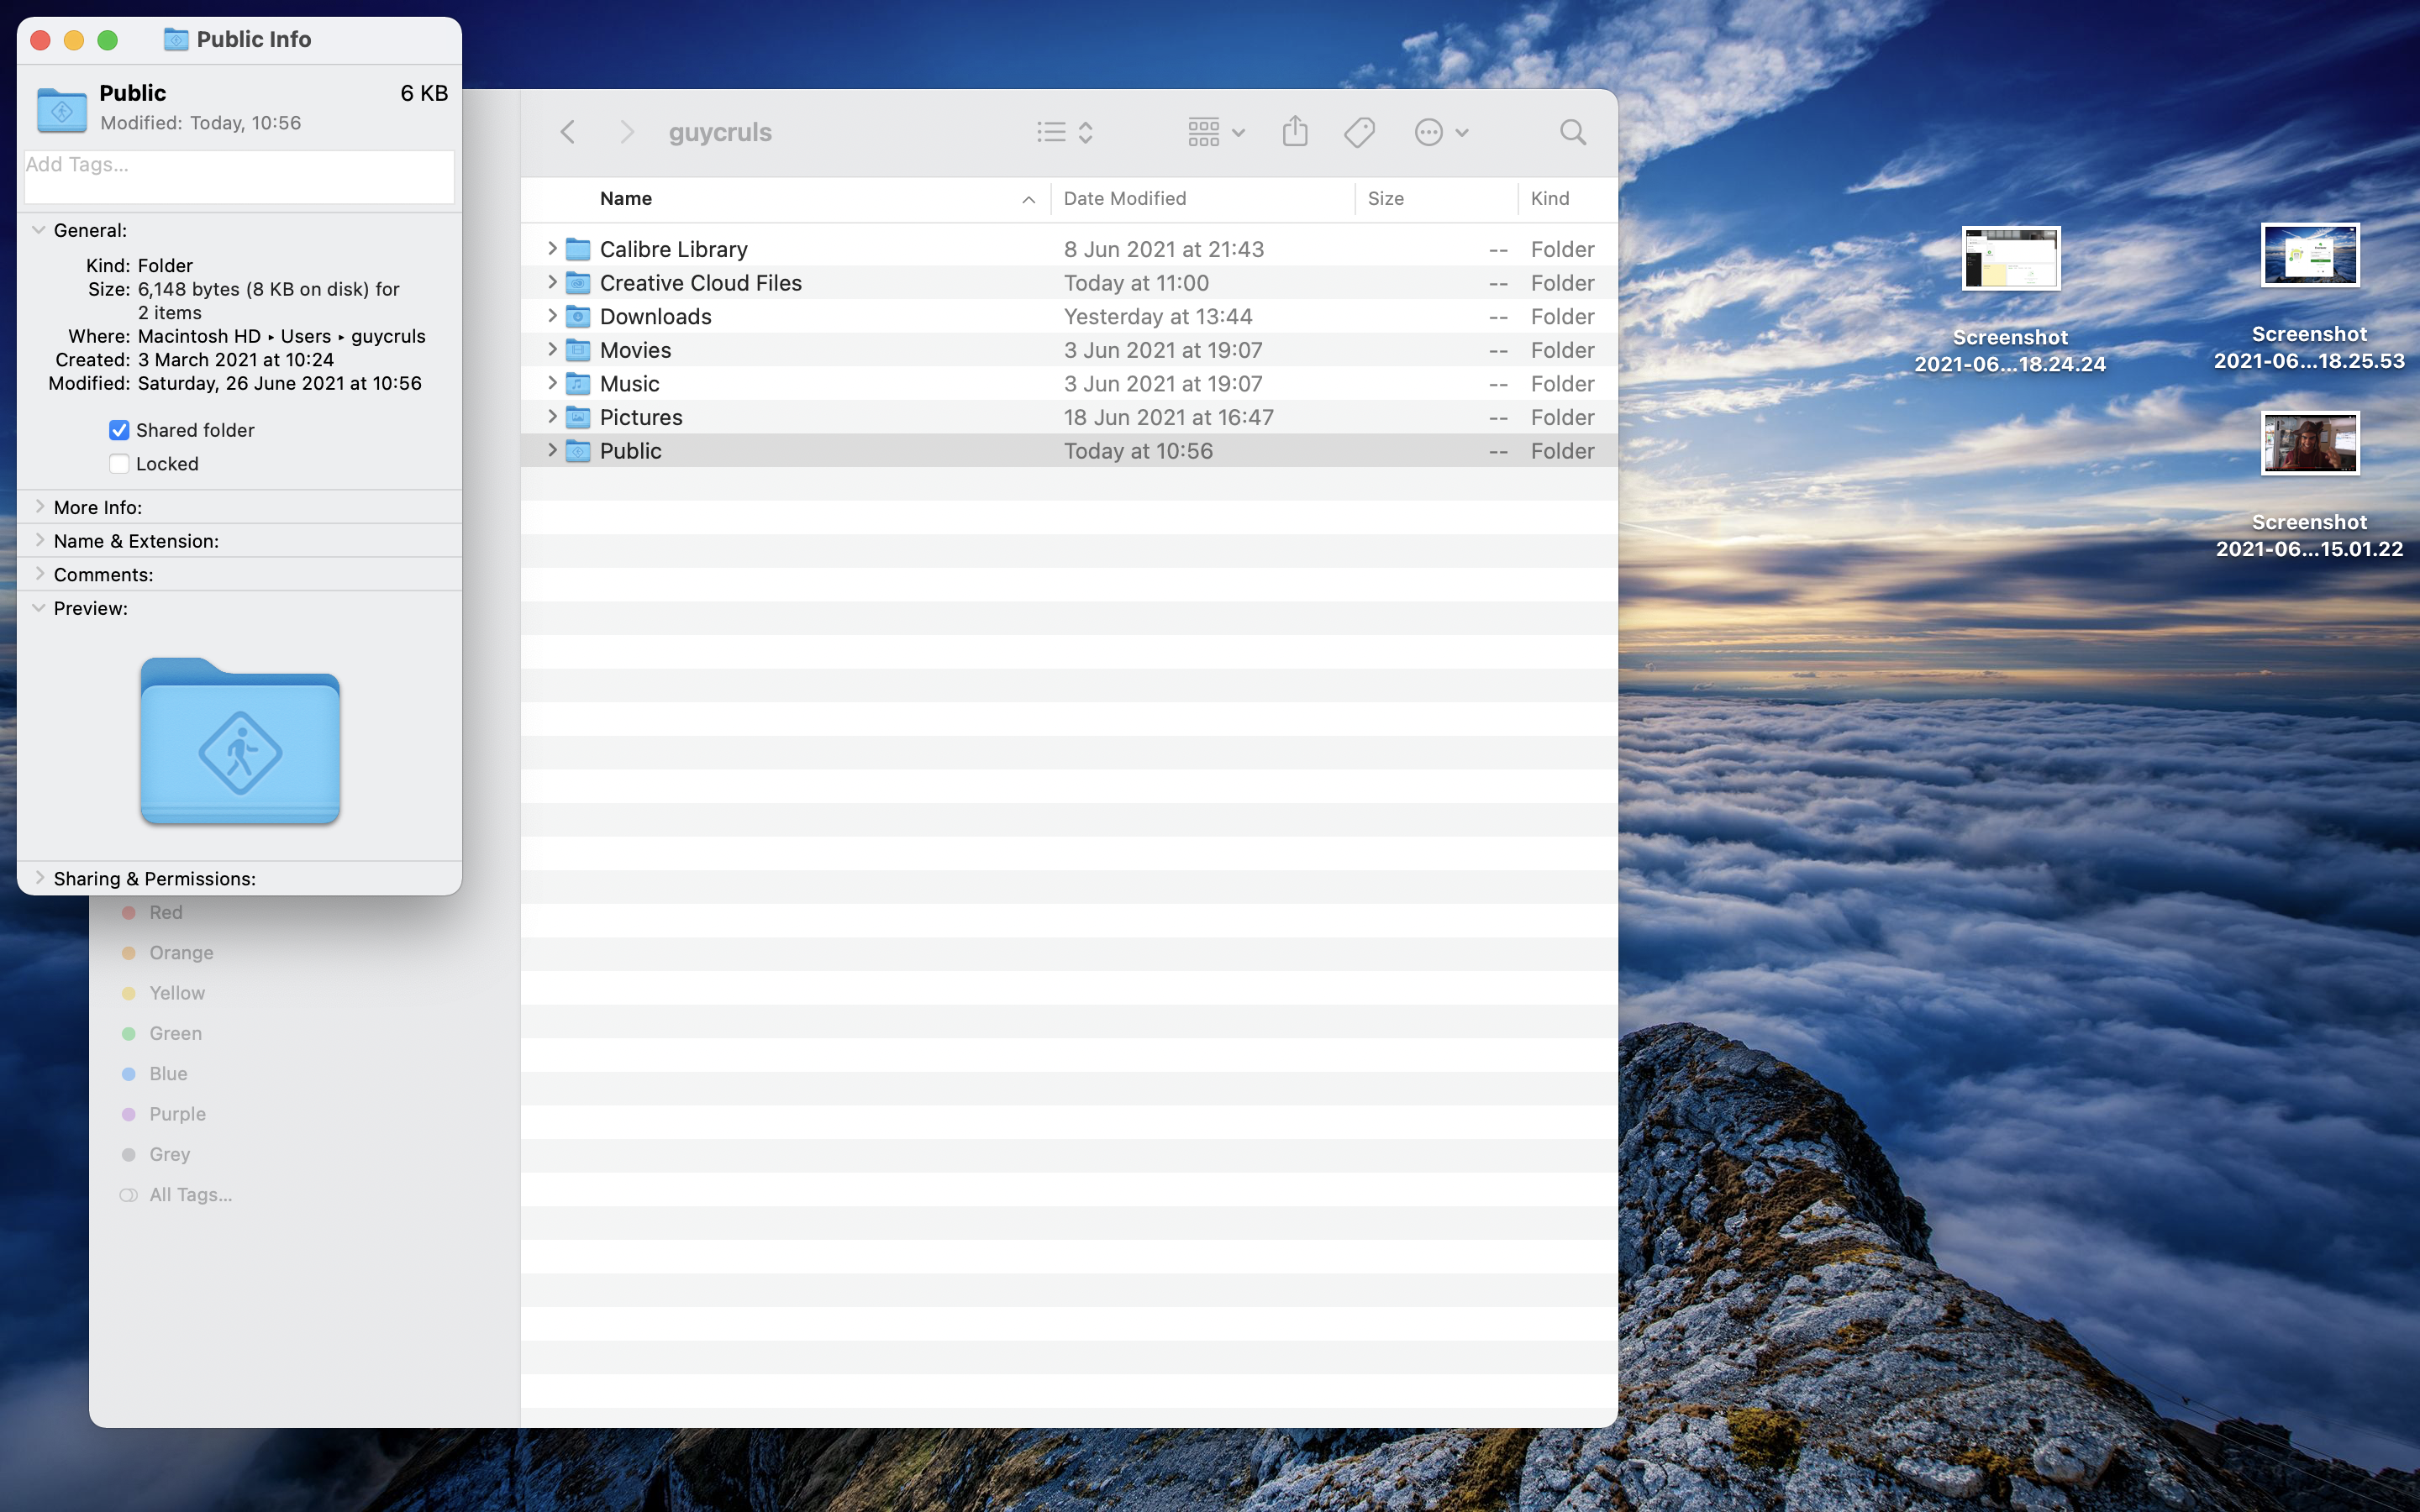Click the Edit Tags toolbar icon

1359,132
